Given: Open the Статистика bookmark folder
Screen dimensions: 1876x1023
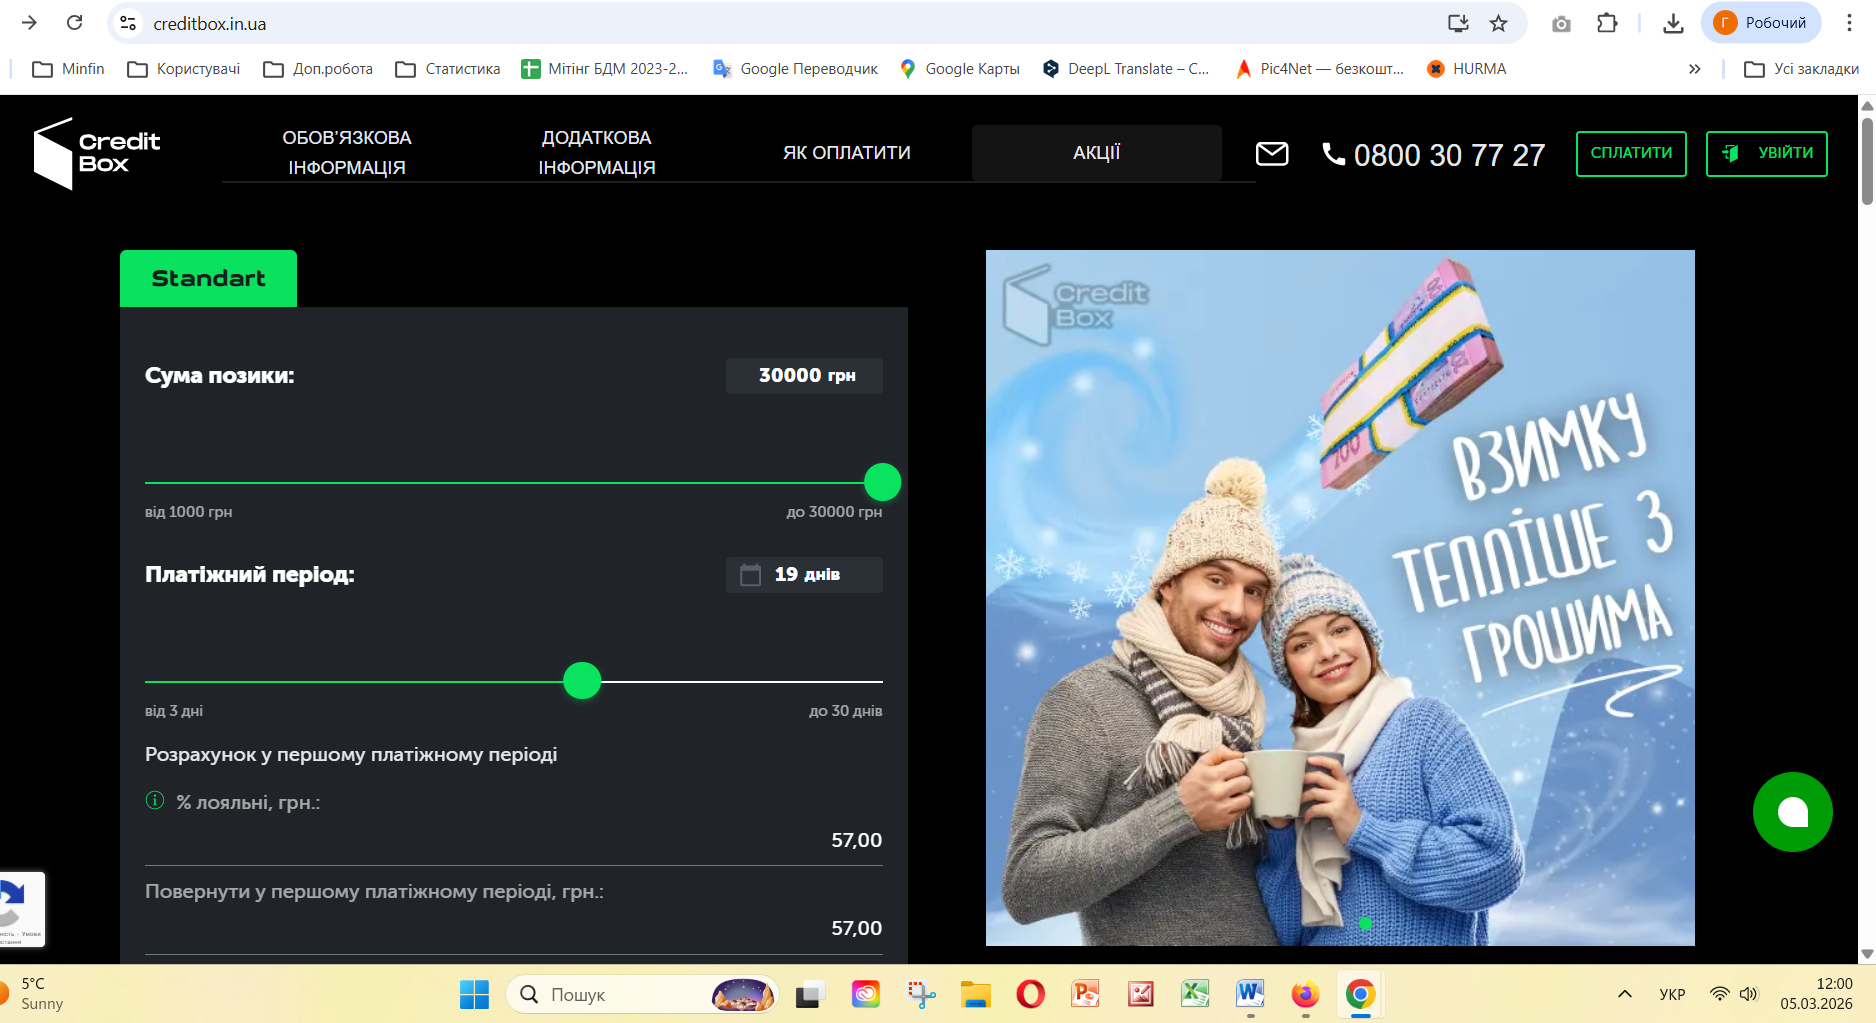Looking at the screenshot, I should coord(448,69).
